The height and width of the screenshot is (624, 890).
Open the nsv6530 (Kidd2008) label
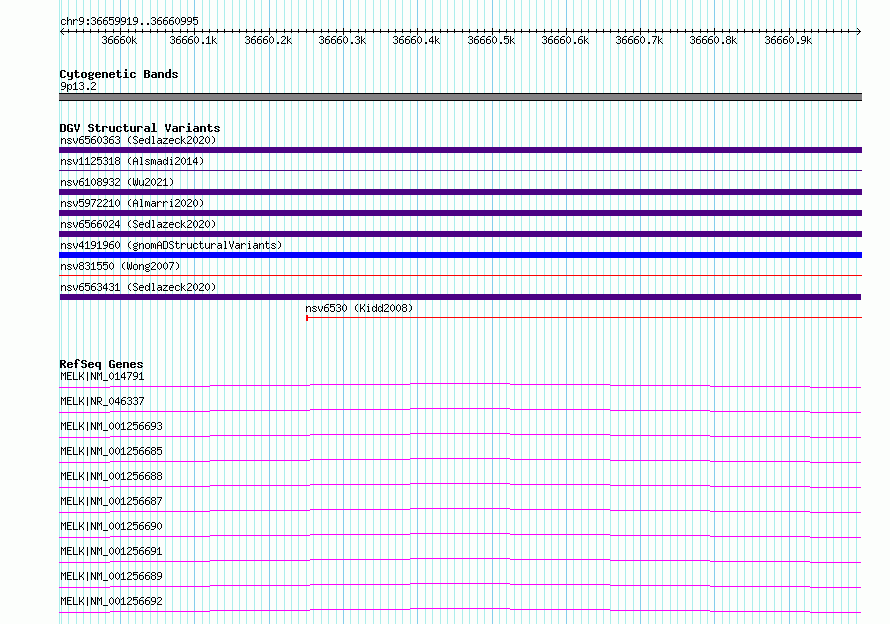pyautogui.click(x=359, y=308)
